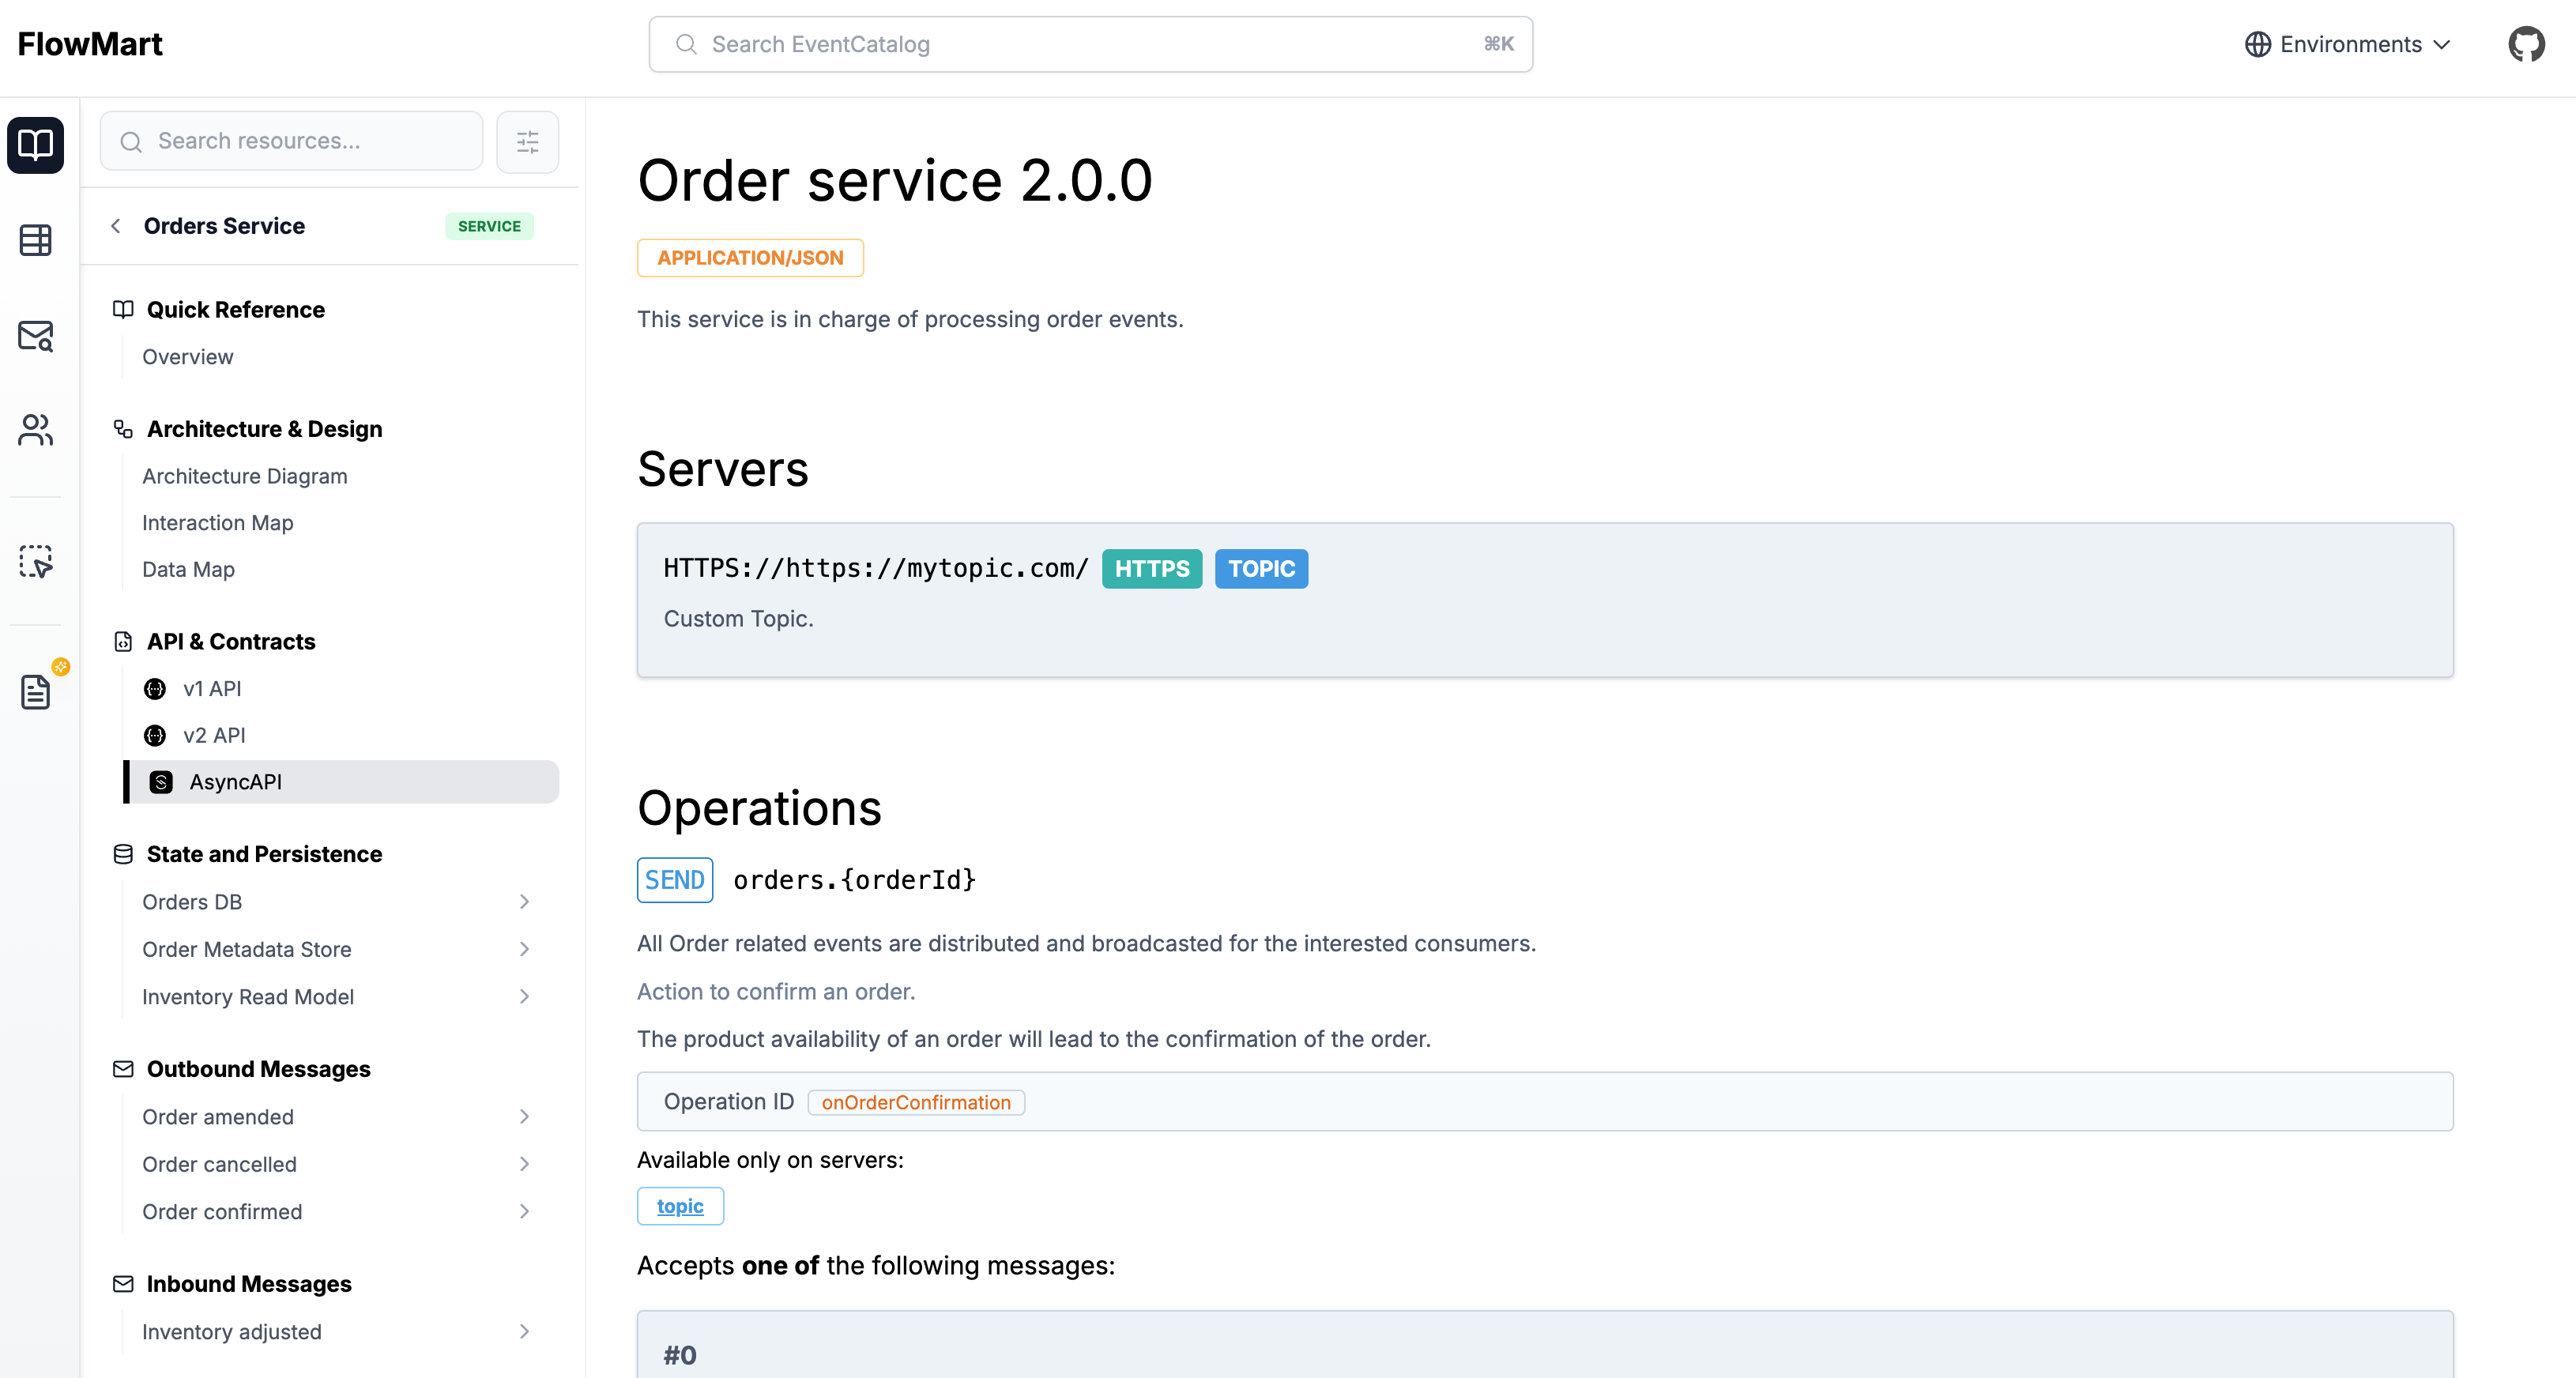This screenshot has height=1378, width=2576.
Task: Focus the Search EventCatalog field
Action: pyautogui.click(x=1090, y=44)
